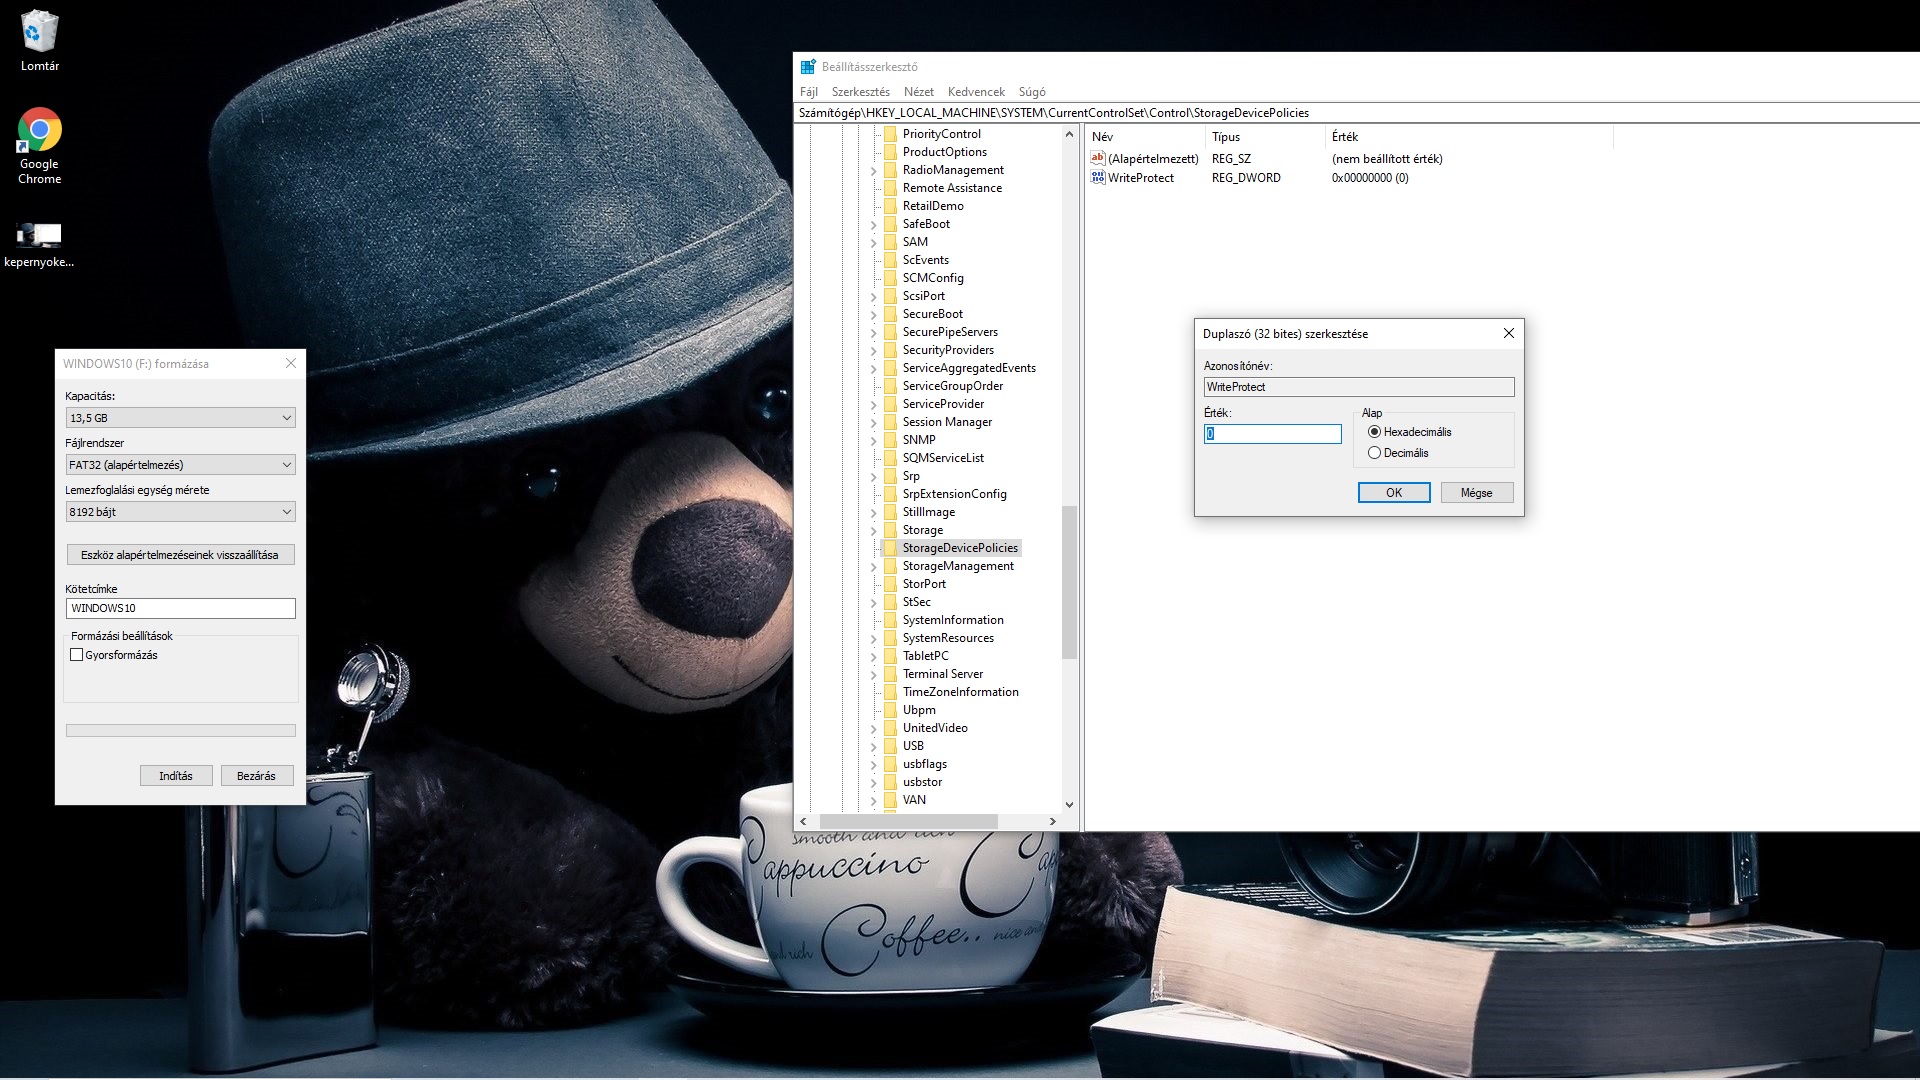Click the Kötetcímke WINDOWS10 text field

[180, 608]
